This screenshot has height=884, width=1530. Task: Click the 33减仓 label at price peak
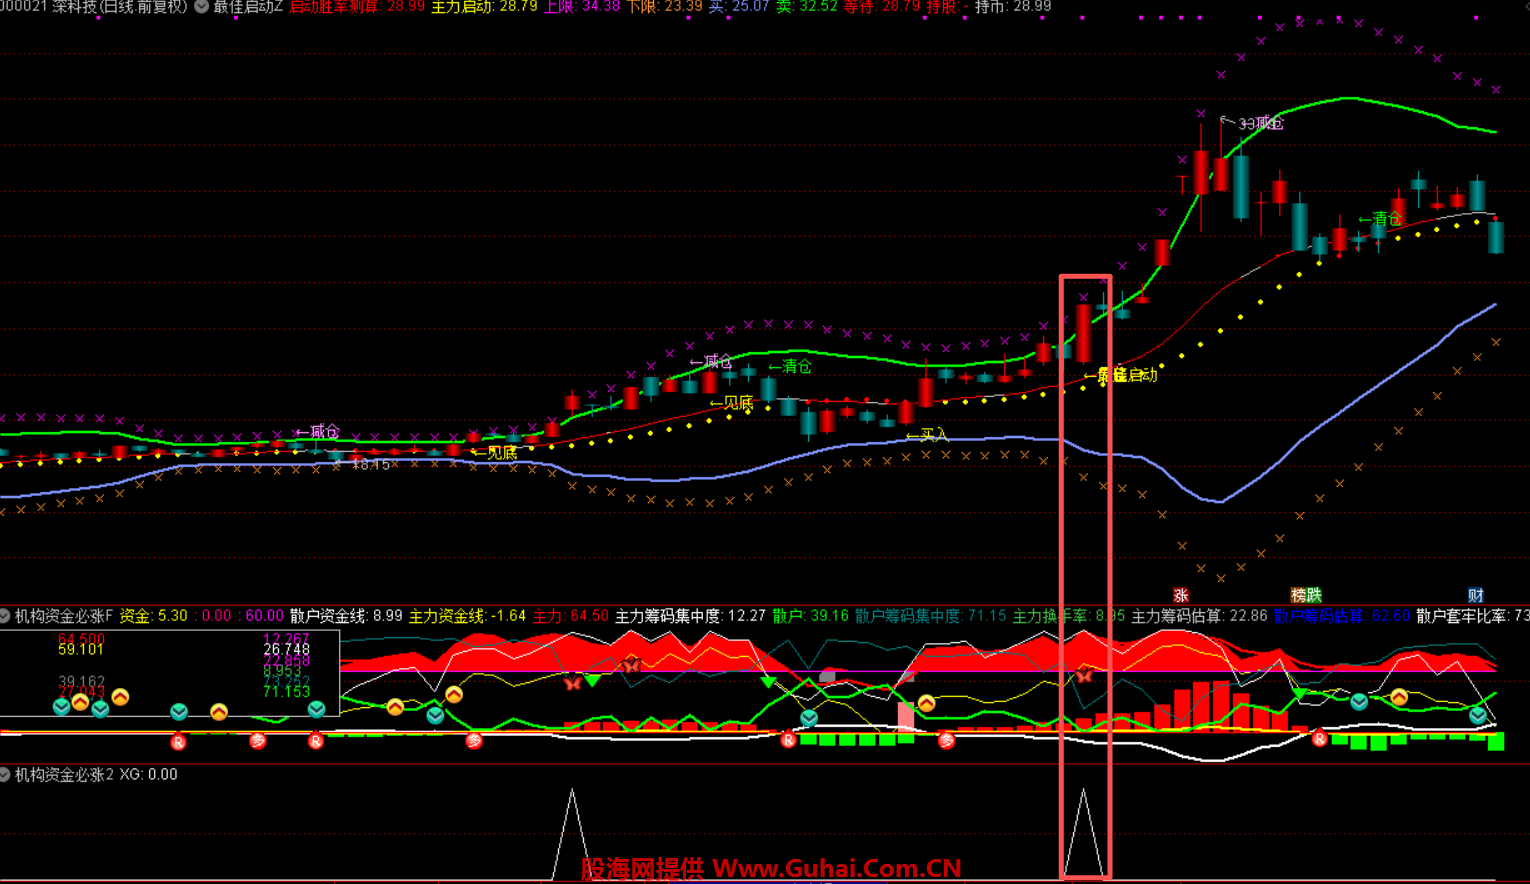click(1260, 123)
